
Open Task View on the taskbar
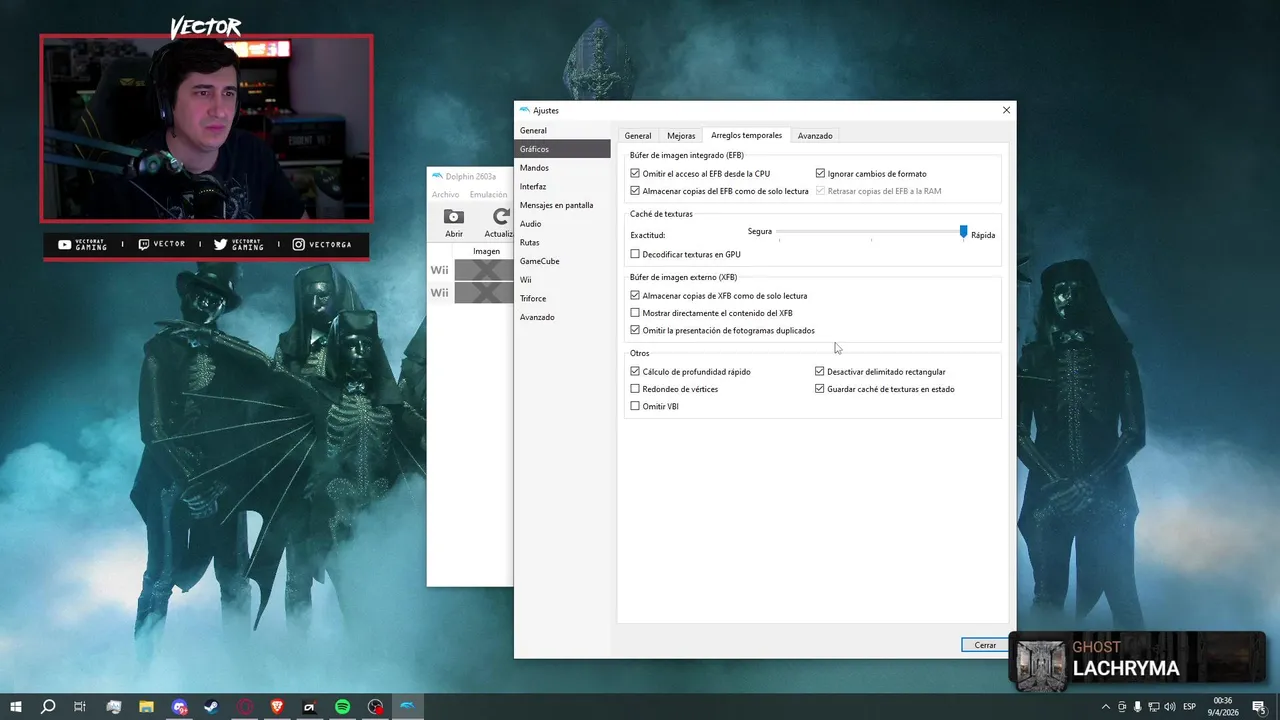80,707
